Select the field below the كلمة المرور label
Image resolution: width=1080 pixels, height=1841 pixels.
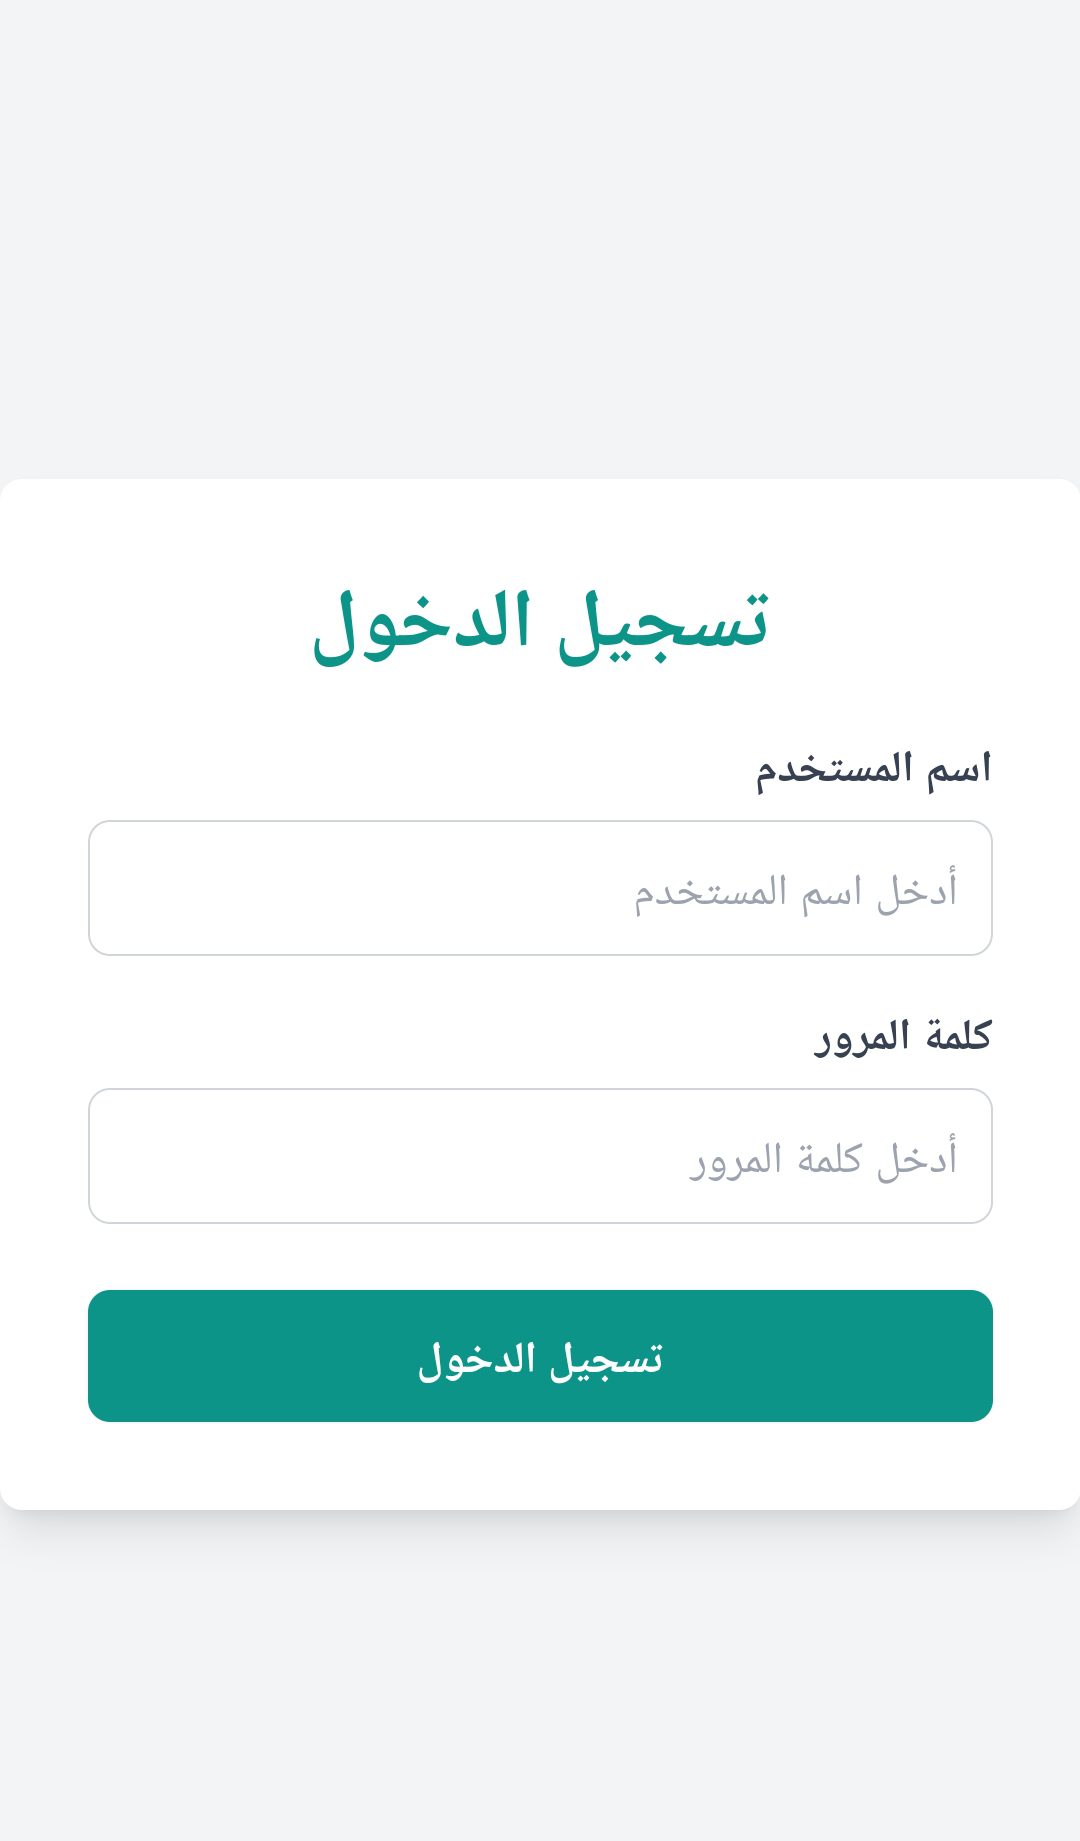click(x=540, y=1156)
